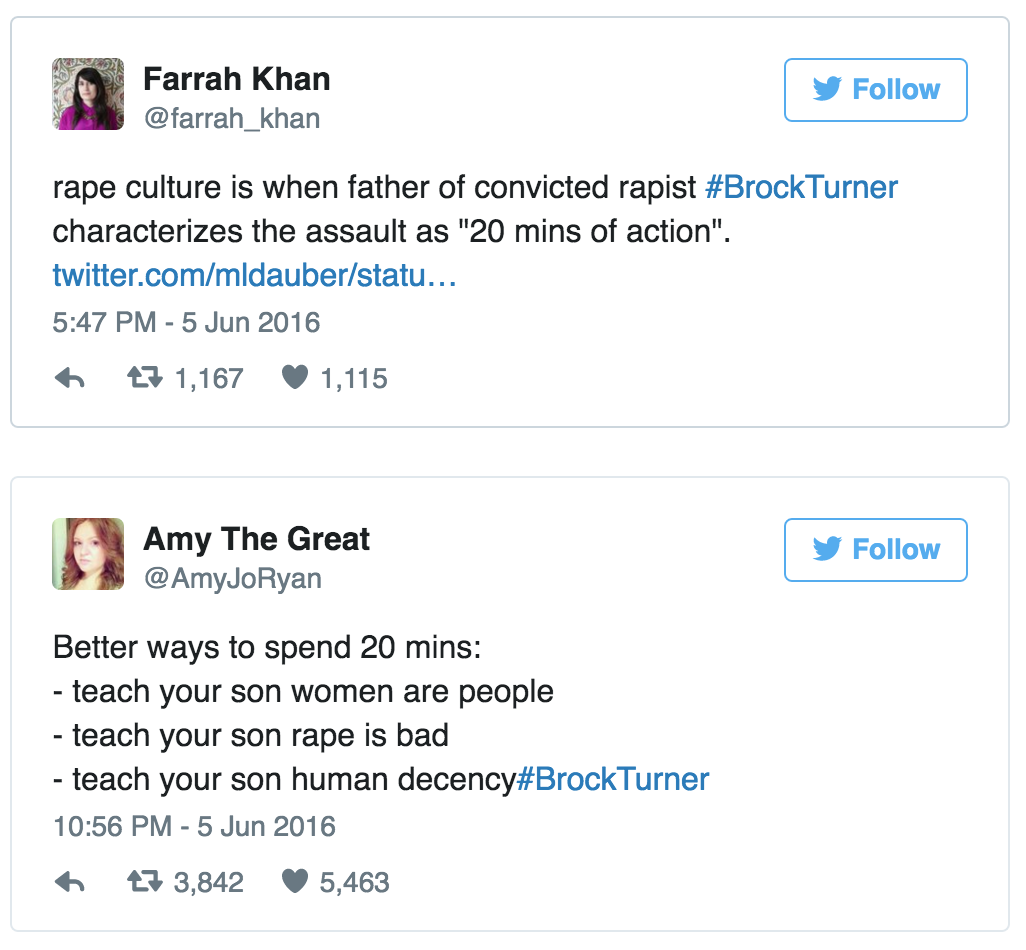Click the Farrah Khan display name
1026x950 pixels.
click(x=236, y=79)
